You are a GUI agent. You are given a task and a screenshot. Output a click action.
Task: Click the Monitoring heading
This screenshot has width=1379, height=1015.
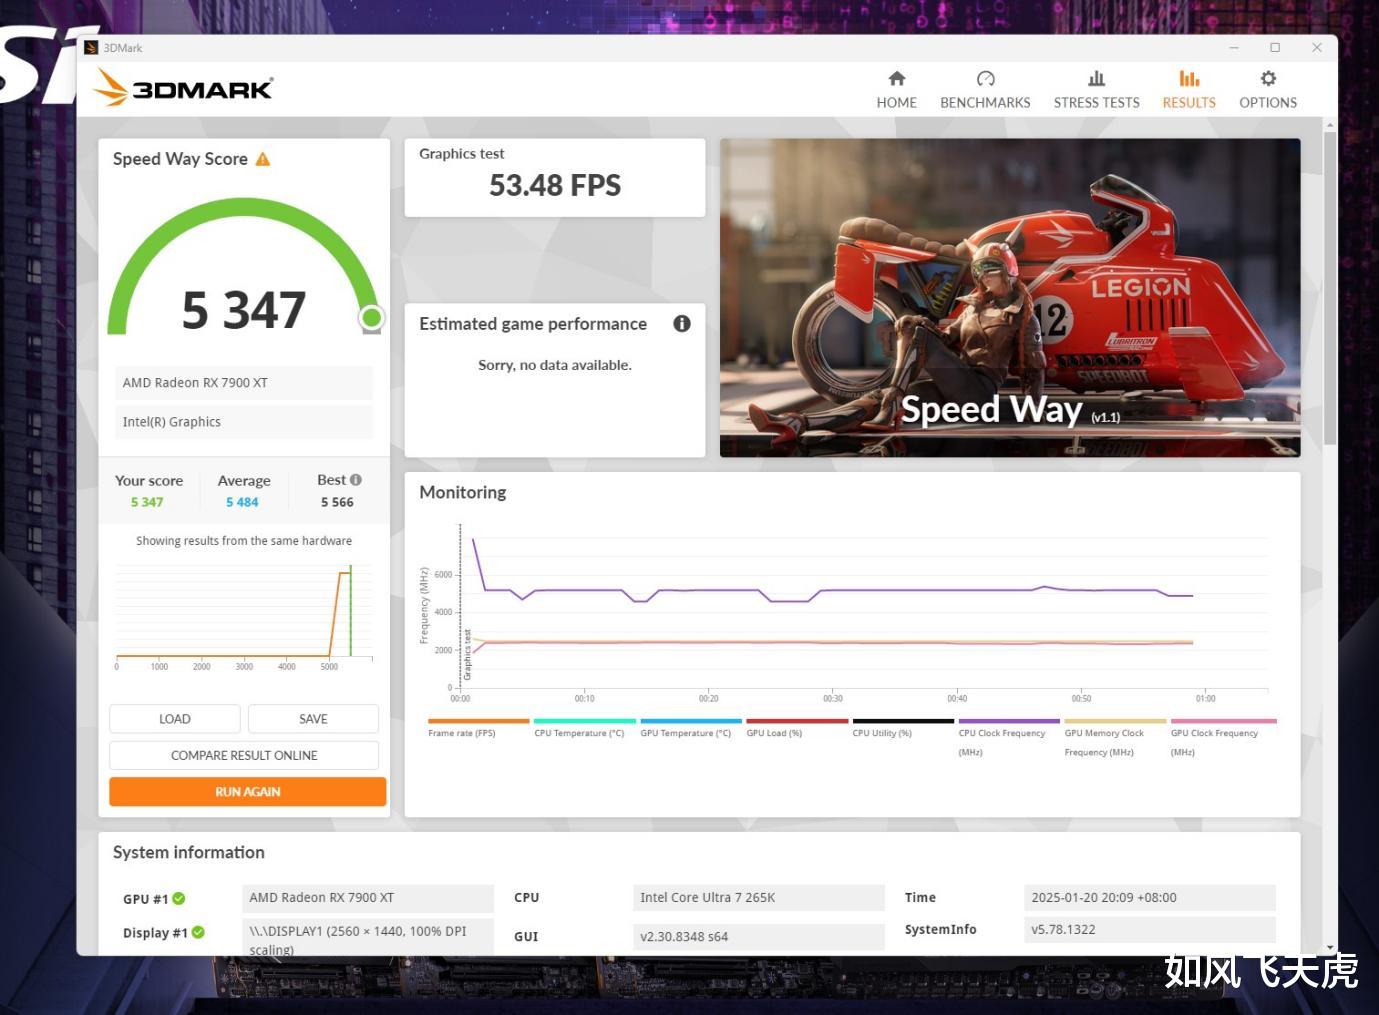tap(463, 492)
